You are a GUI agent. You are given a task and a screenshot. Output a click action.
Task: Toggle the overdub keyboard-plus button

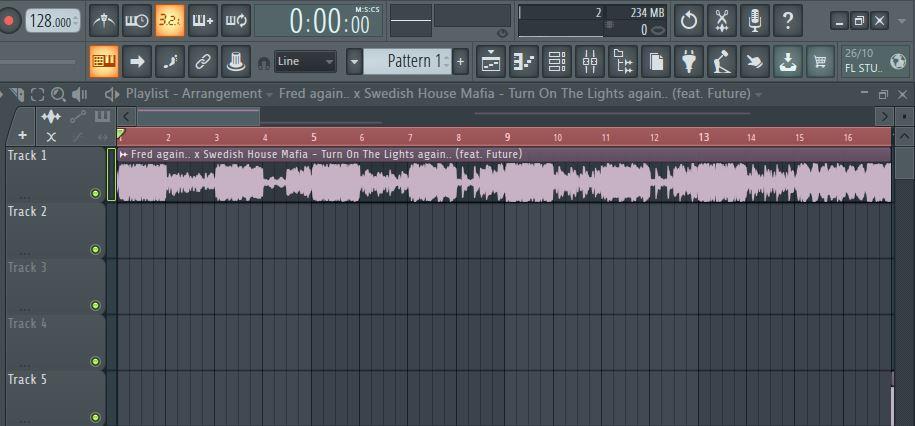pyautogui.click(x=202, y=21)
